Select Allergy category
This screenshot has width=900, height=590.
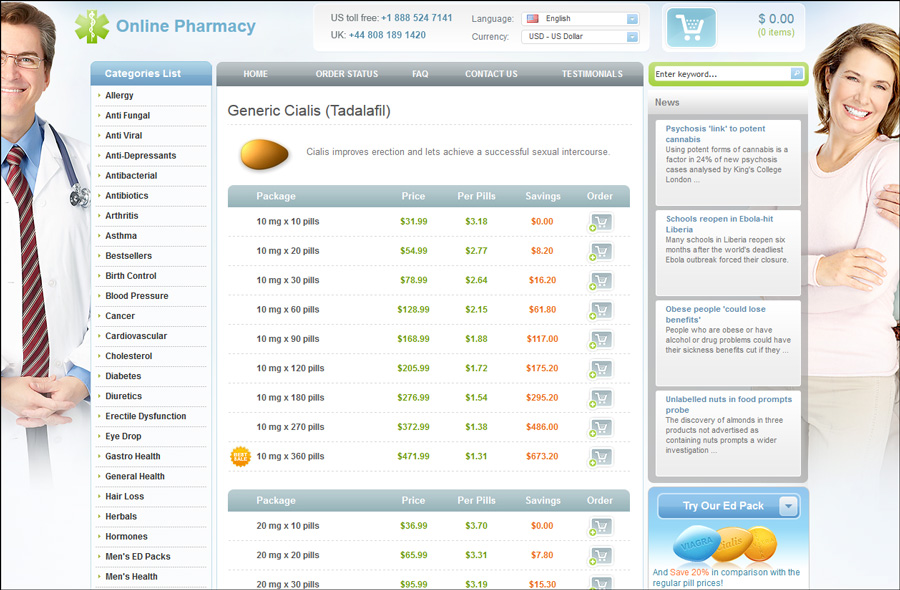point(119,95)
